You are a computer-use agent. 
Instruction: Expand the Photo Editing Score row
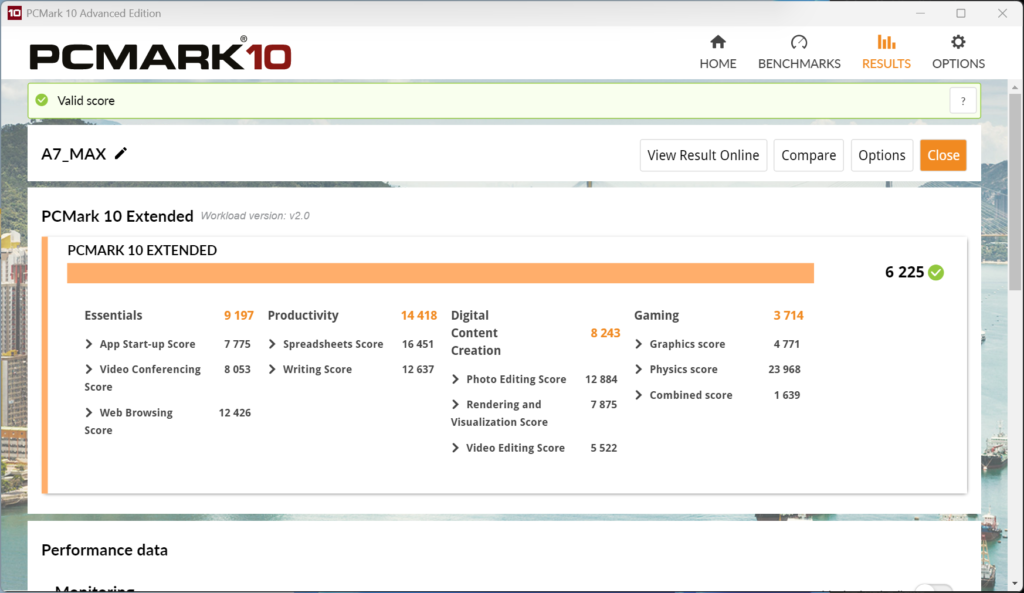(456, 379)
